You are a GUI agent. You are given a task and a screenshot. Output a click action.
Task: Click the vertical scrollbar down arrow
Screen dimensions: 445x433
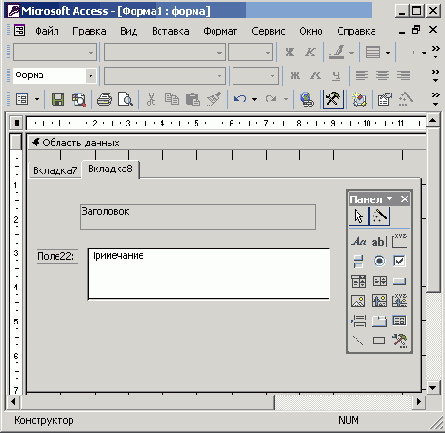click(433, 388)
